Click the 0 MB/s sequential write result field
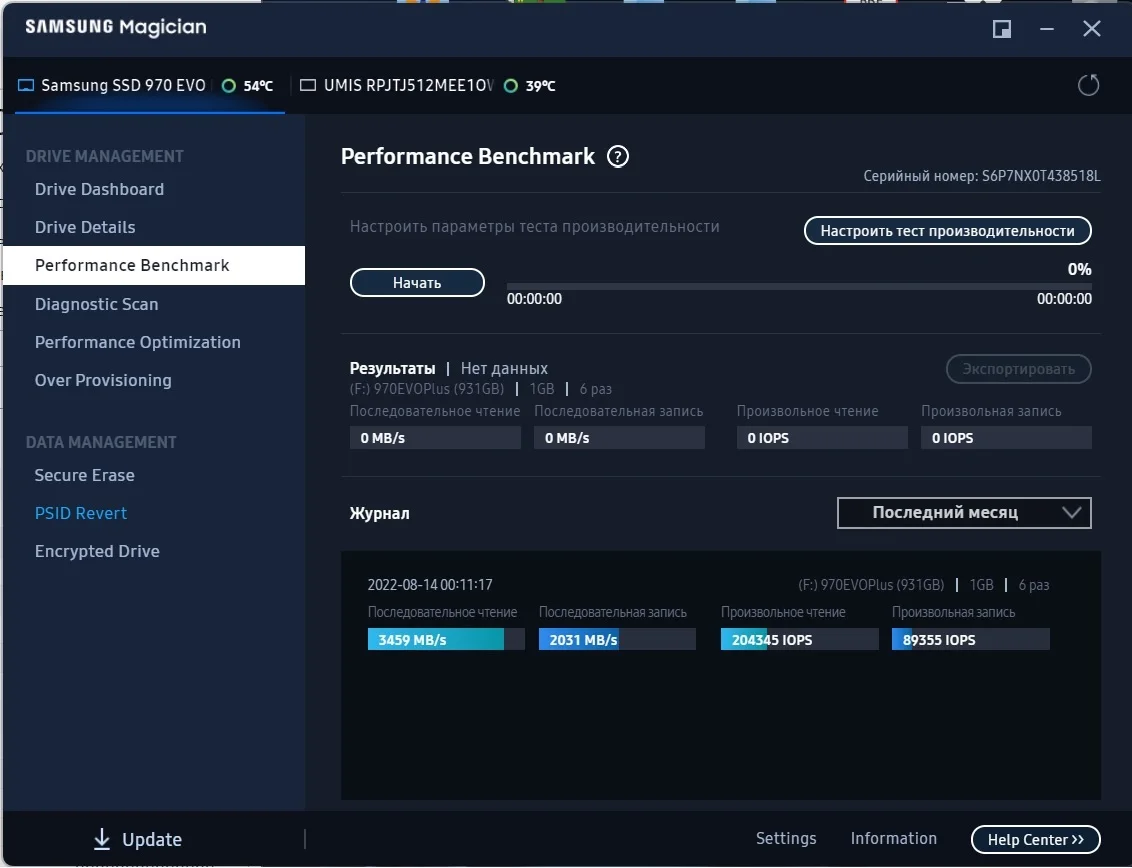Image resolution: width=1132 pixels, height=868 pixels. [x=619, y=438]
